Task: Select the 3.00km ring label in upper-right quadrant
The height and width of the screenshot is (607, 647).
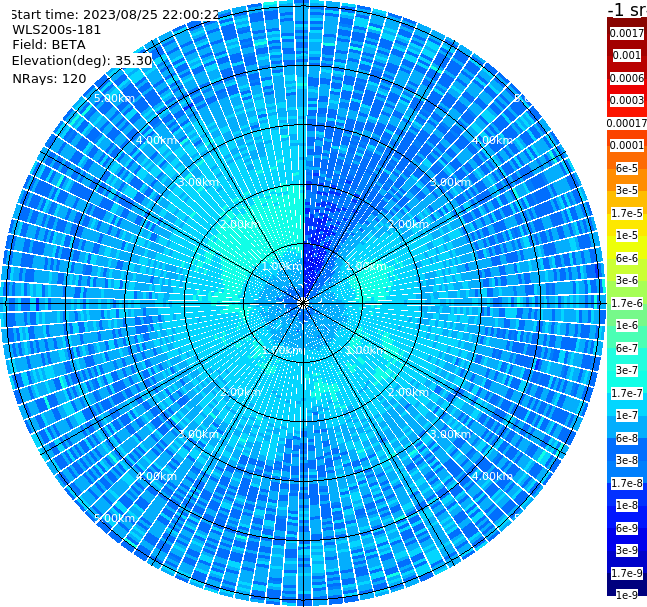Action: pos(451,182)
